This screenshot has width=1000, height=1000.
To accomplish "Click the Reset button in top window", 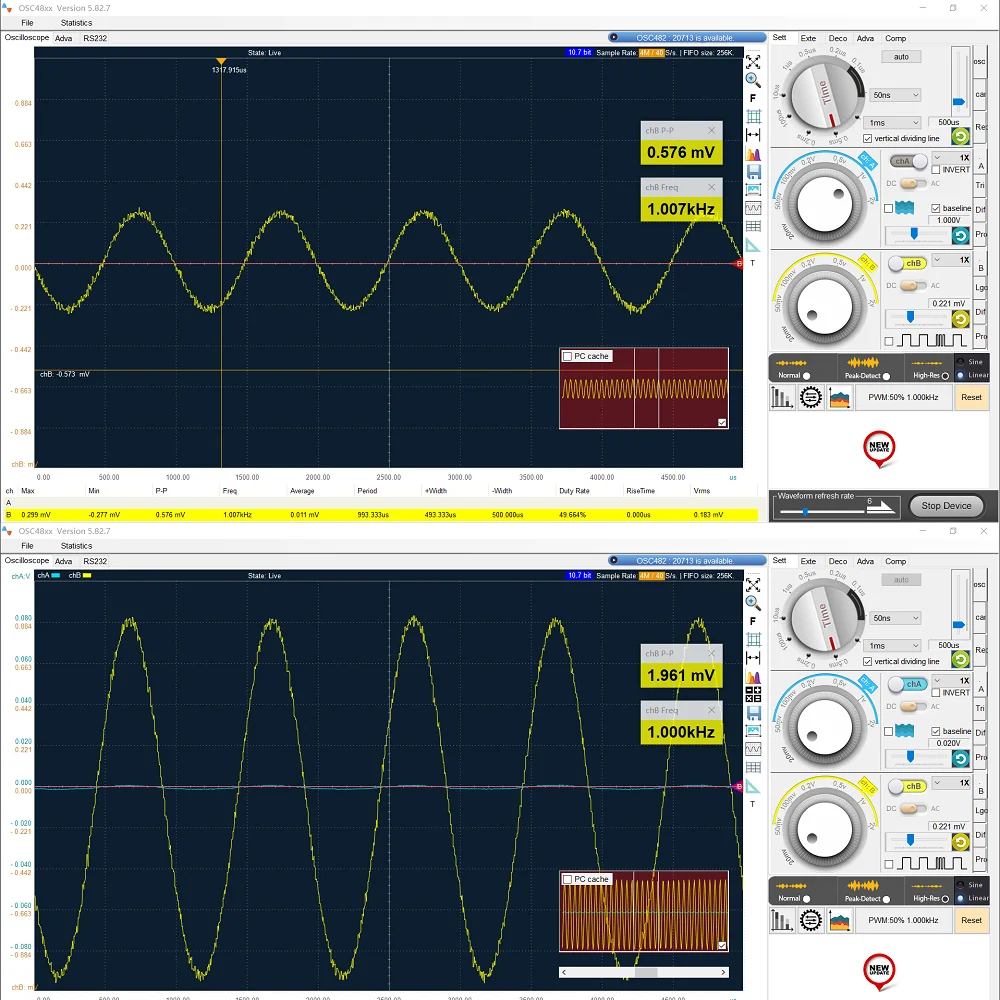I will click(x=971, y=397).
